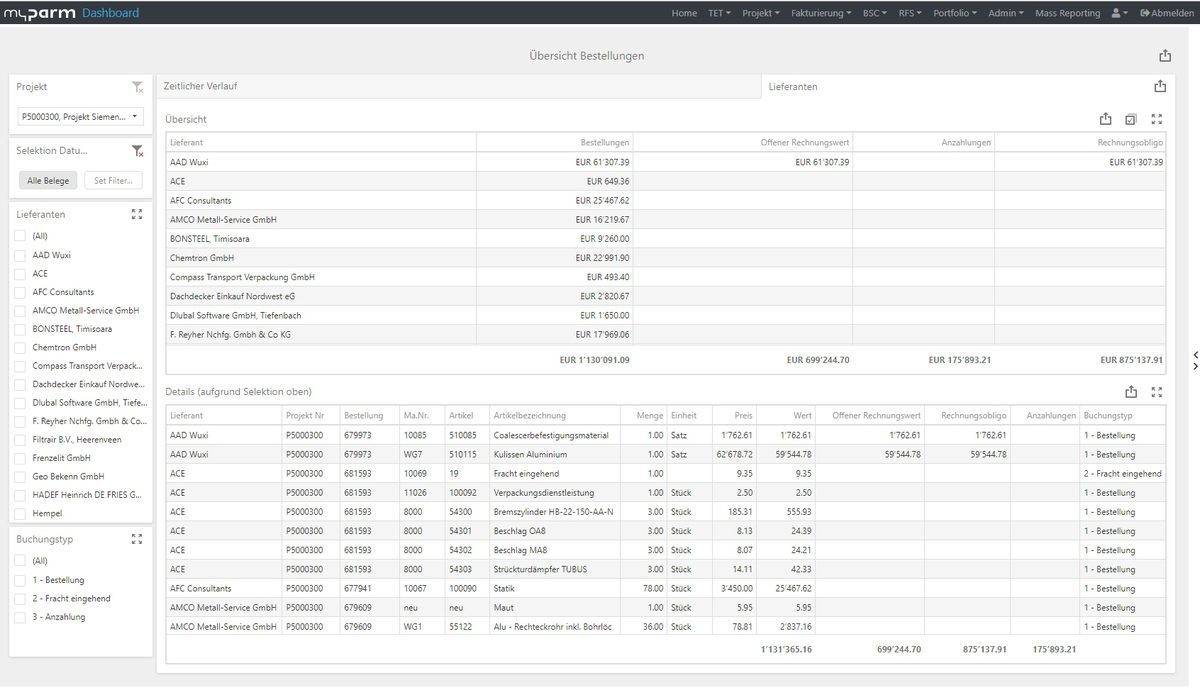Select the AAD Wuxi supplier checkbox

19,255
